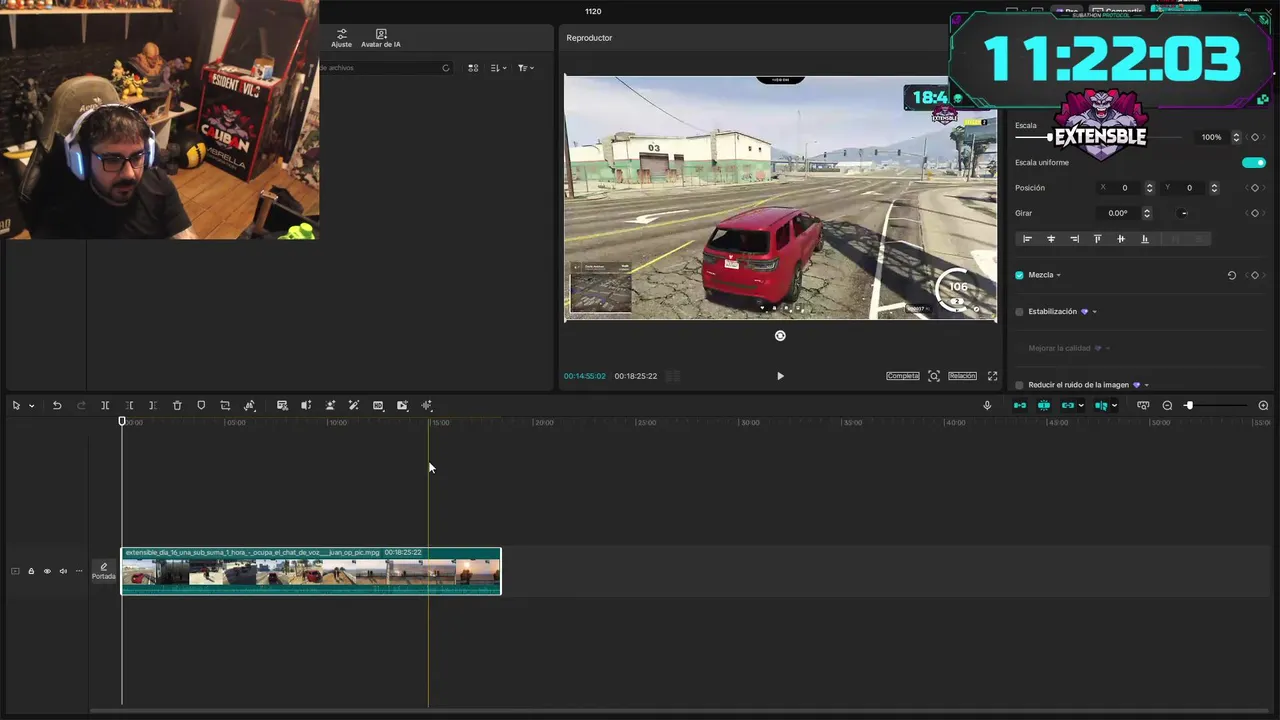The width and height of the screenshot is (1280, 720).
Task: Open the media sort dropdown
Action: coord(499,68)
